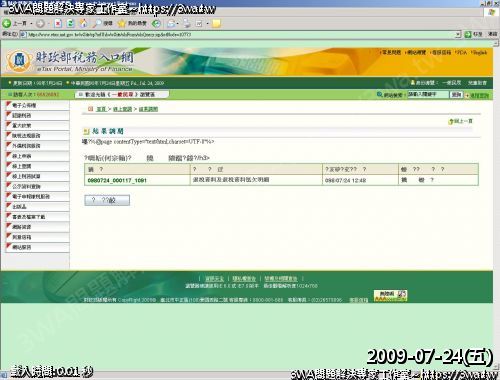500x380 pixels.
Task: Click the English language link in header
Action: click(480, 53)
